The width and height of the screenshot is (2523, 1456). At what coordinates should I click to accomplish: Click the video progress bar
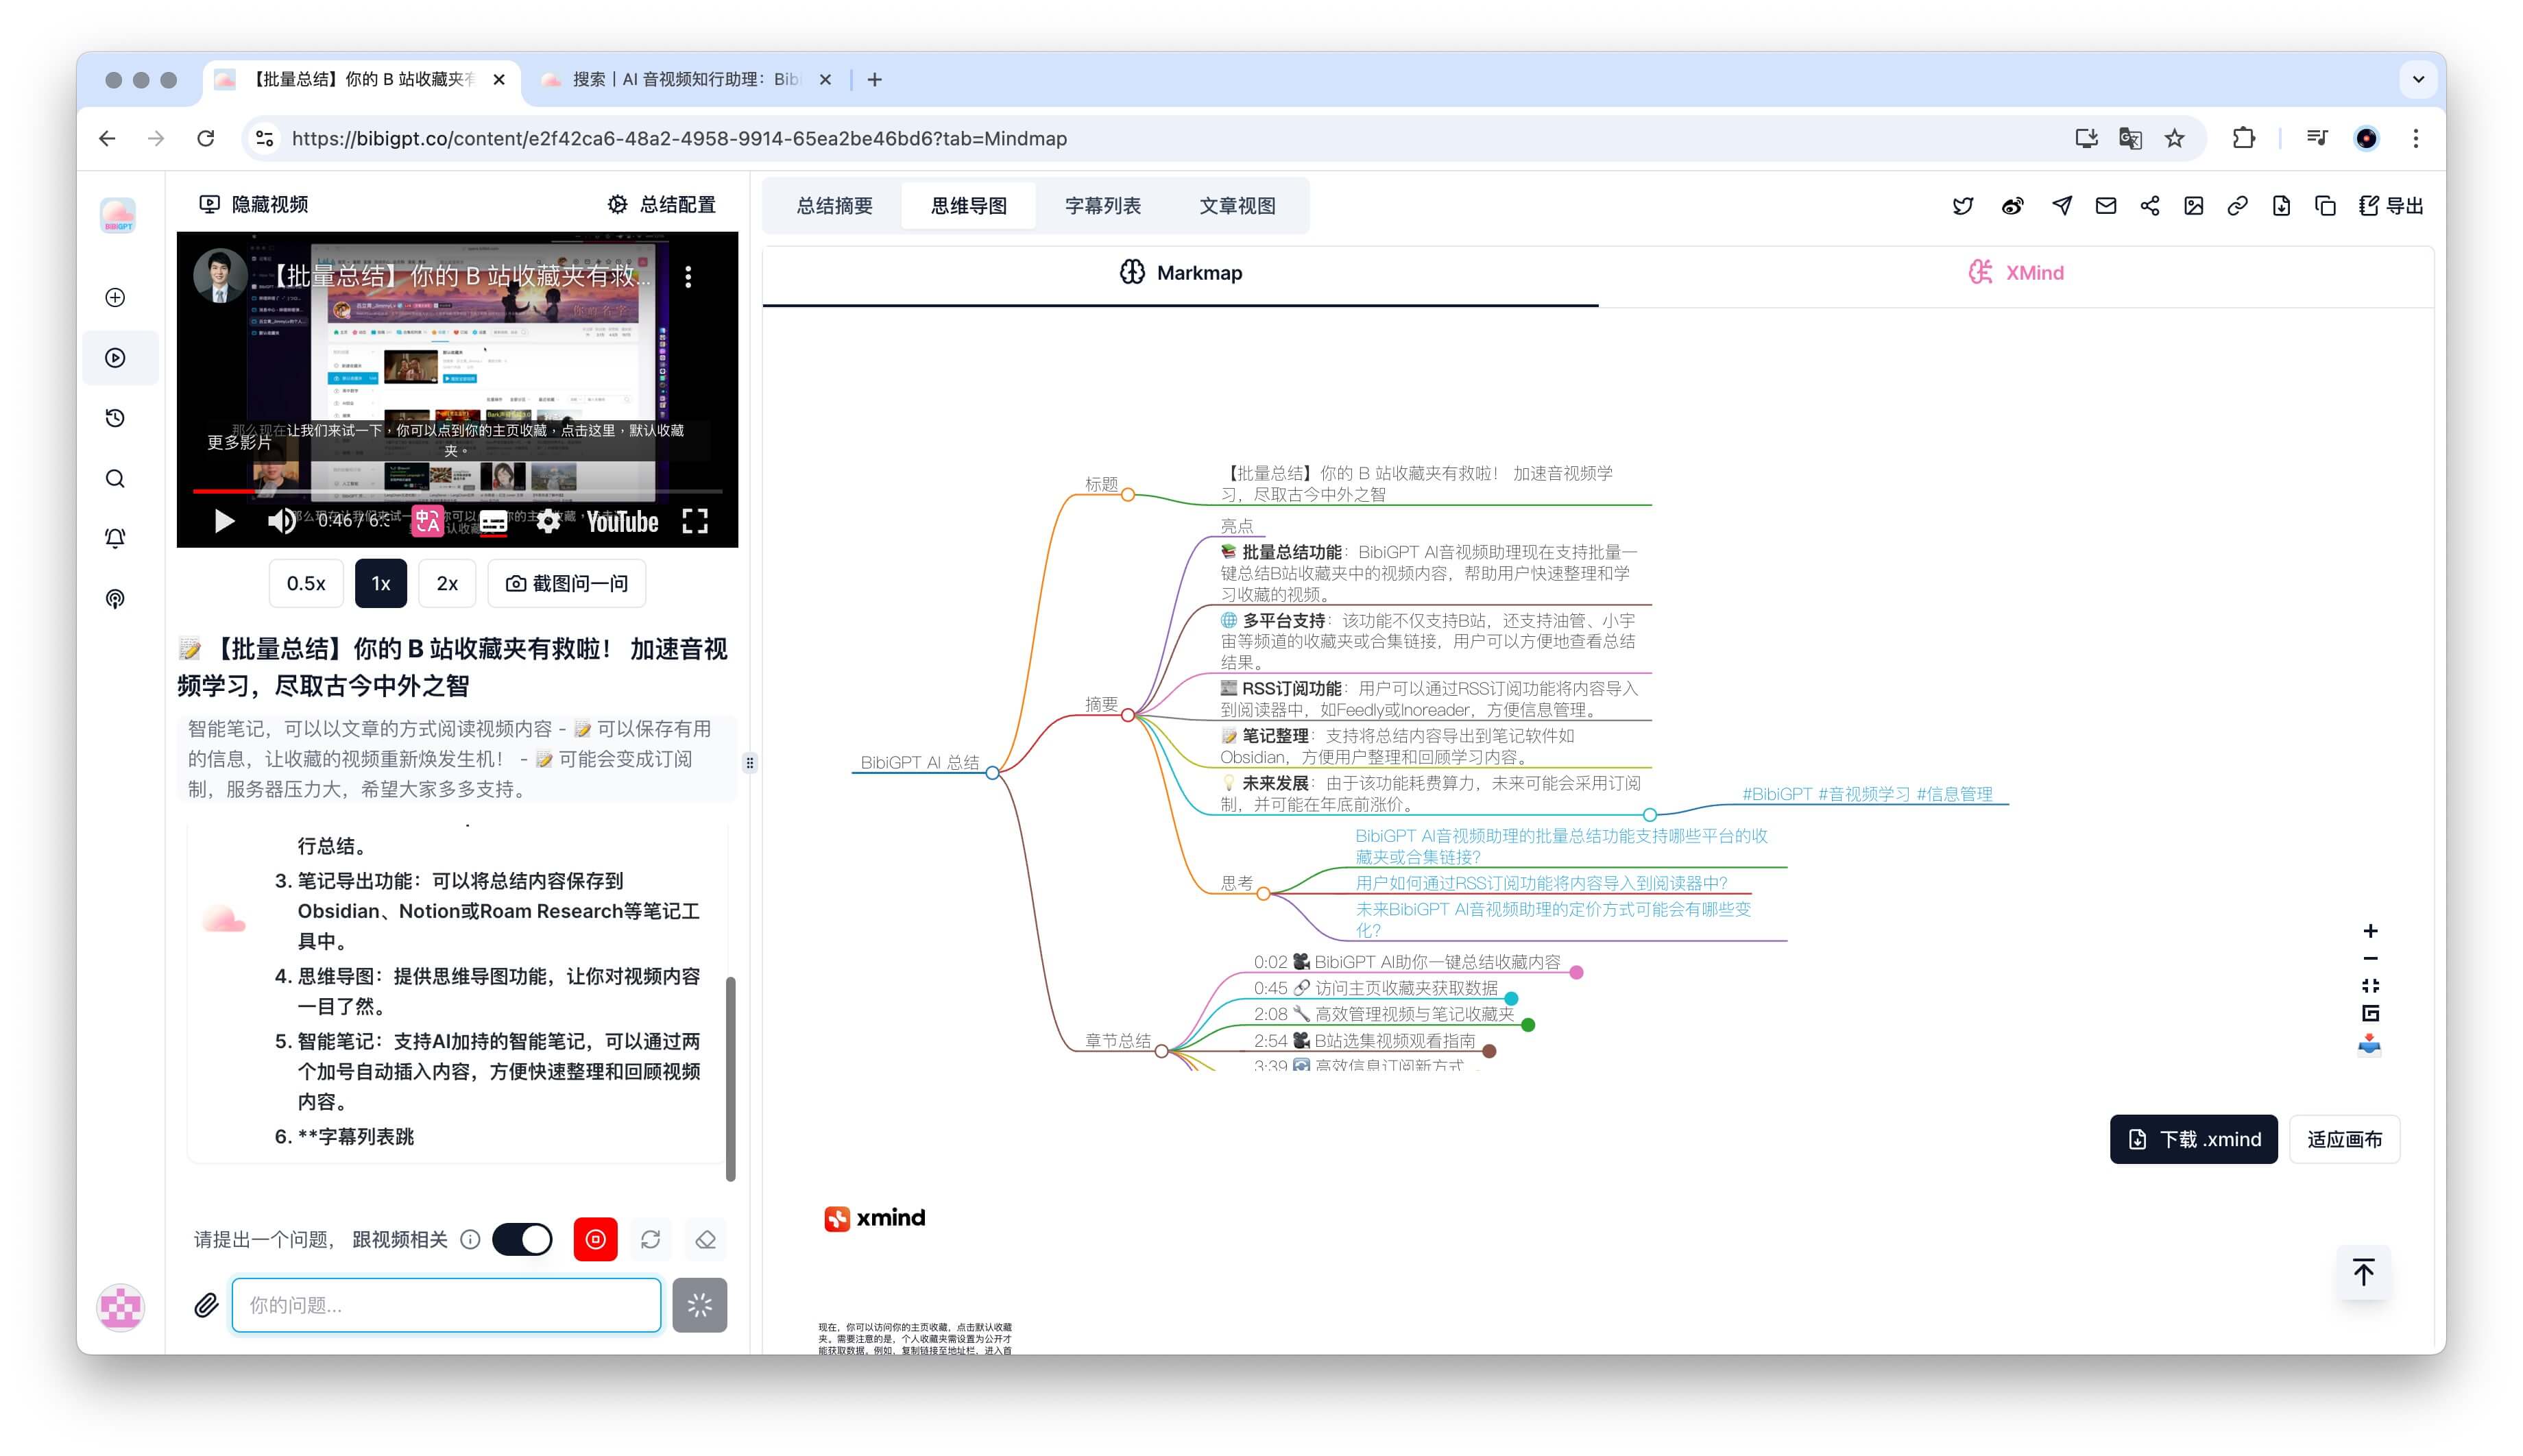tap(457, 491)
